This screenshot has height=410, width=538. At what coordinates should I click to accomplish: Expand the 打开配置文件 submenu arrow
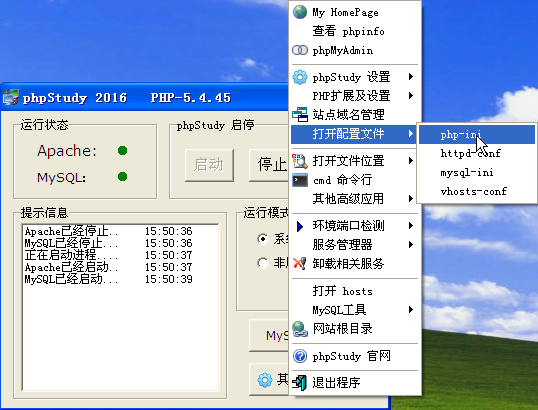pos(411,133)
